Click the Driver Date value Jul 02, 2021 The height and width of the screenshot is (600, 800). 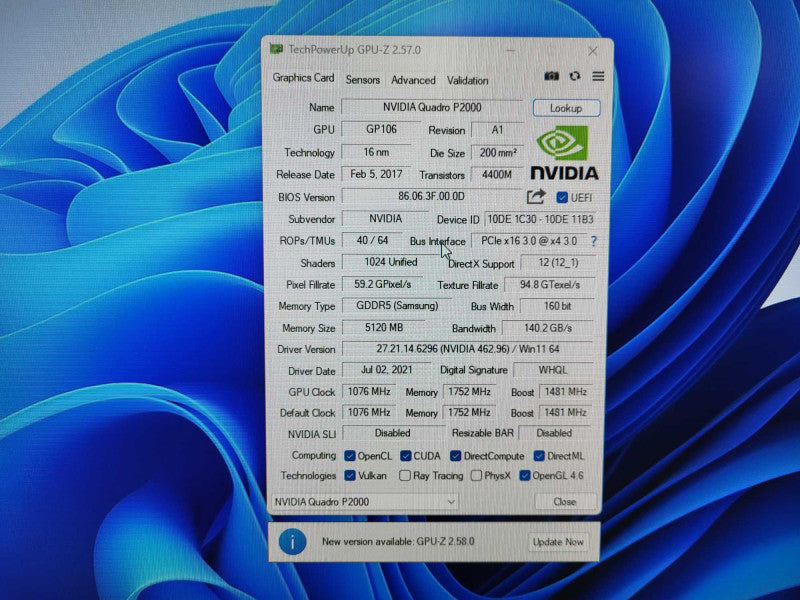tap(386, 370)
